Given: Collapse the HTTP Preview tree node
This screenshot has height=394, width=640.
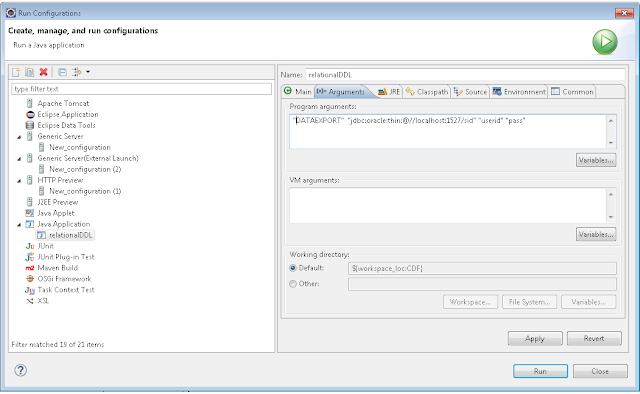Looking at the screenshot, I should [x=19, y=181].
